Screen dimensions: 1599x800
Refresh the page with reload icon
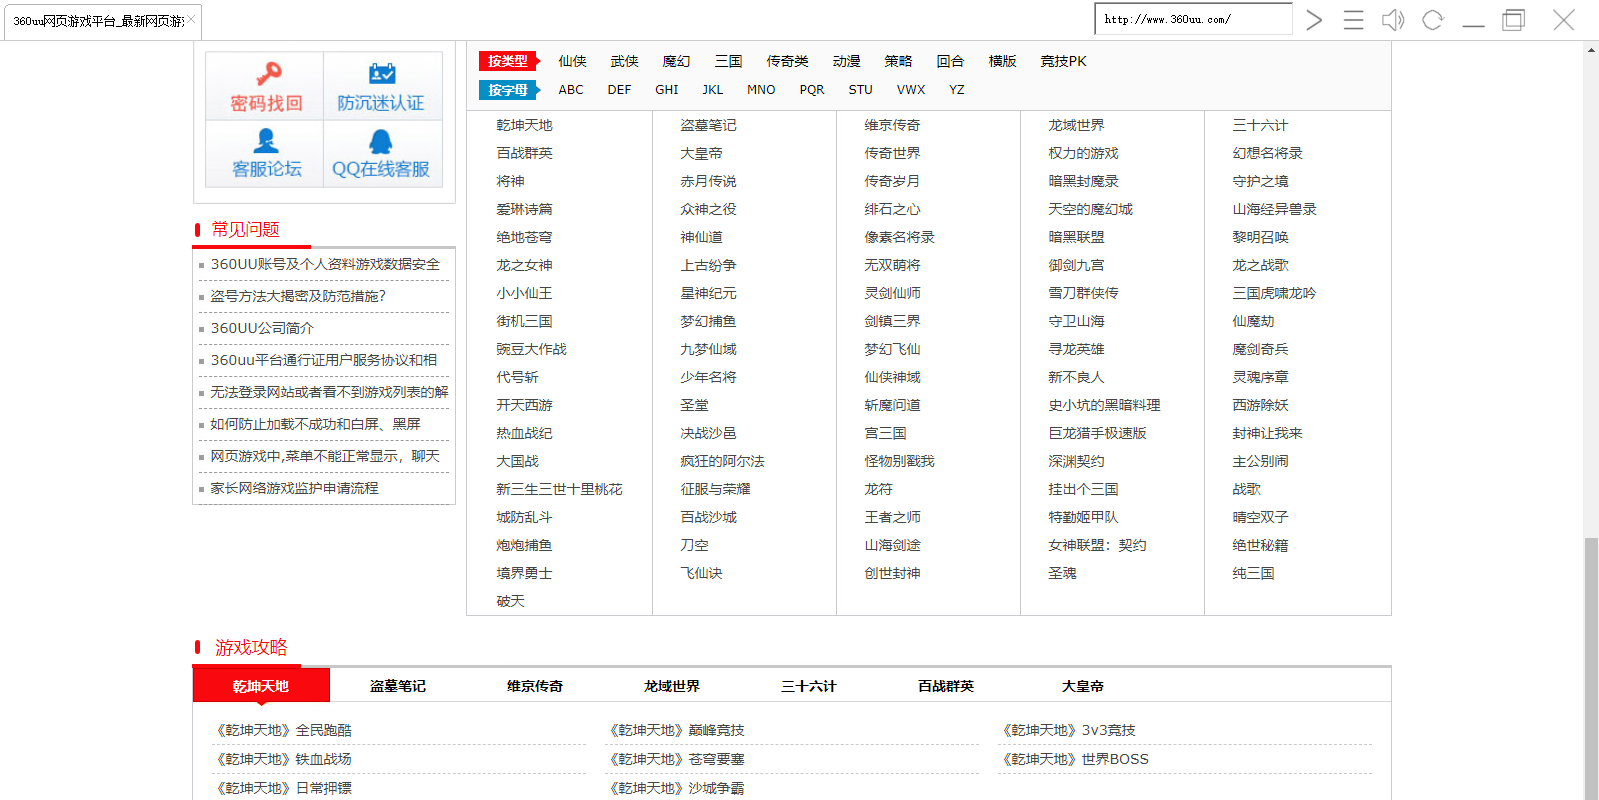(1432, 20)
